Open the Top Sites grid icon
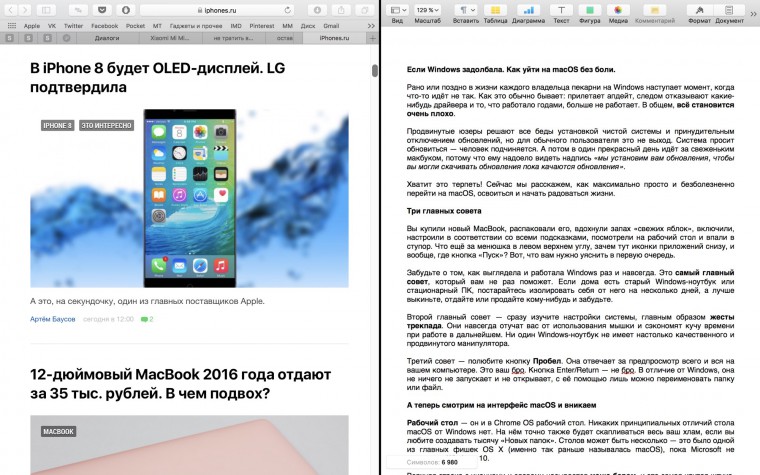The image size is (760, 475). (x=12, y=26)
